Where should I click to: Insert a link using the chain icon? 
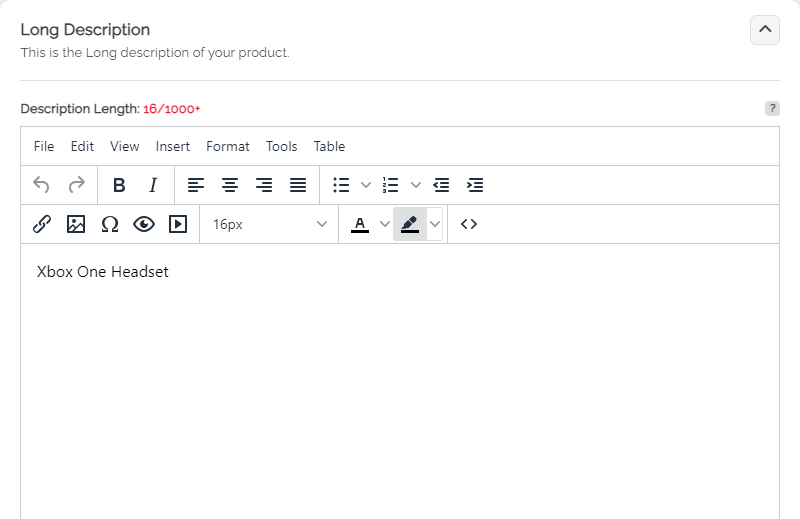(42, 224)
